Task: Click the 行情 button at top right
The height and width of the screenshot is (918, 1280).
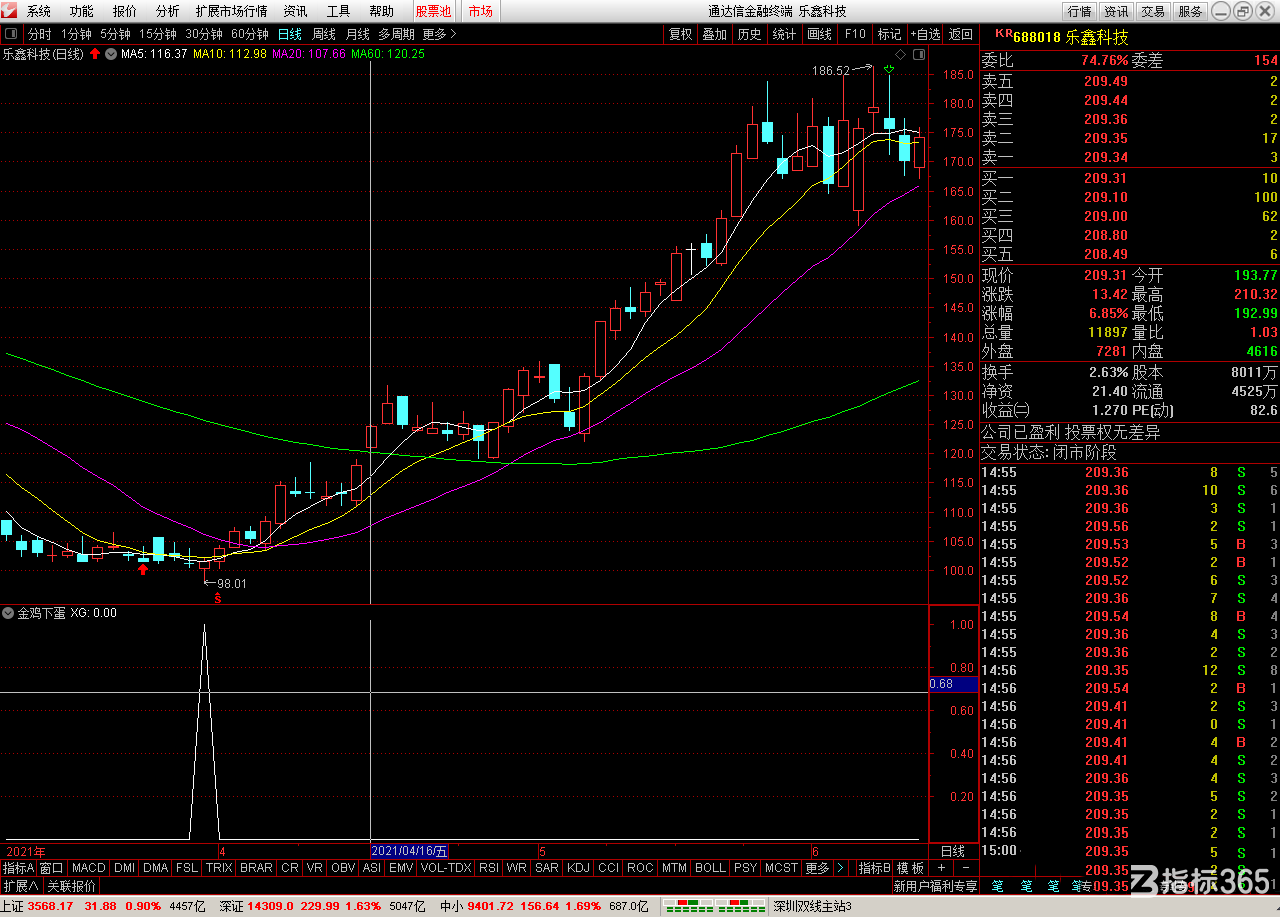Action: pos(1079,11)
